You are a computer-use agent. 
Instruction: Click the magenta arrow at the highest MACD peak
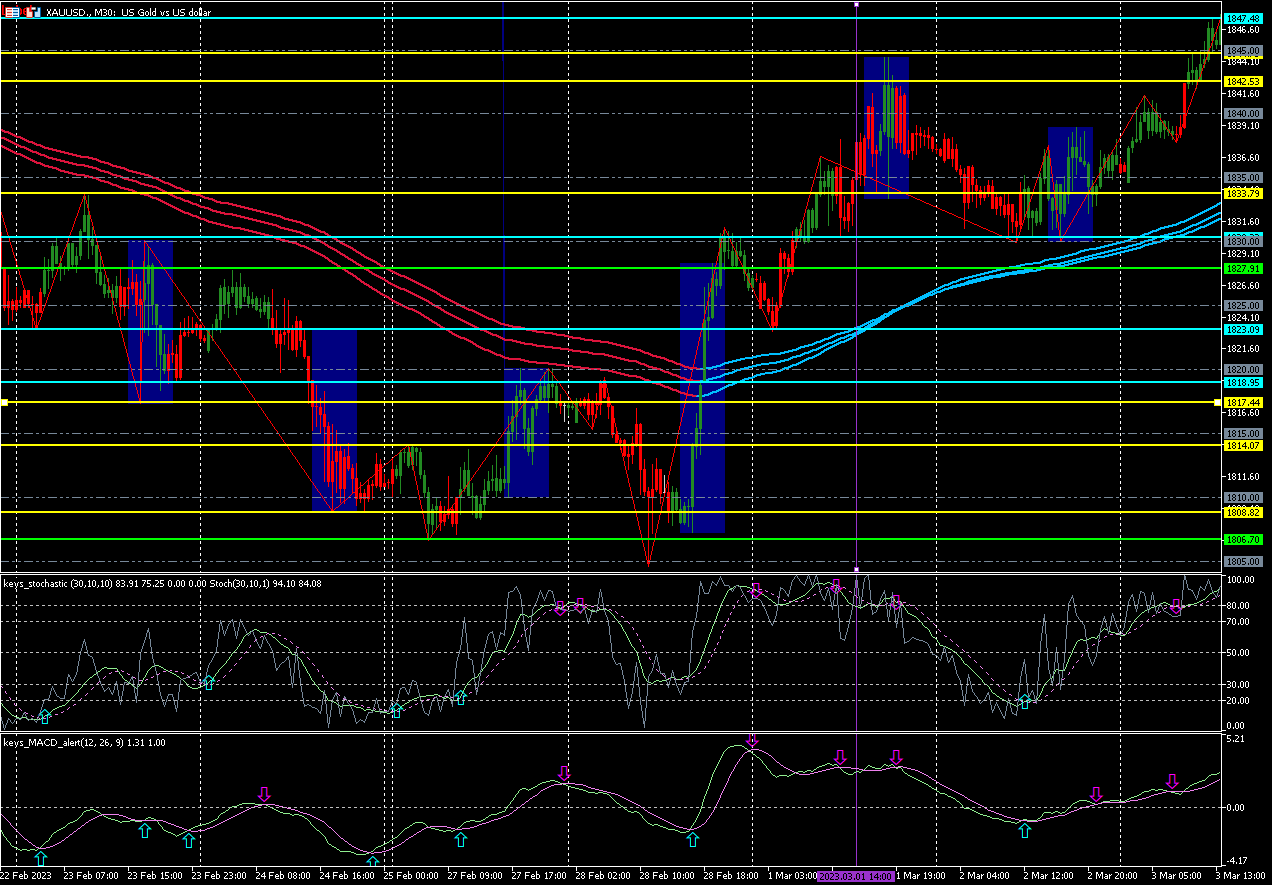(x=752, y=740)
